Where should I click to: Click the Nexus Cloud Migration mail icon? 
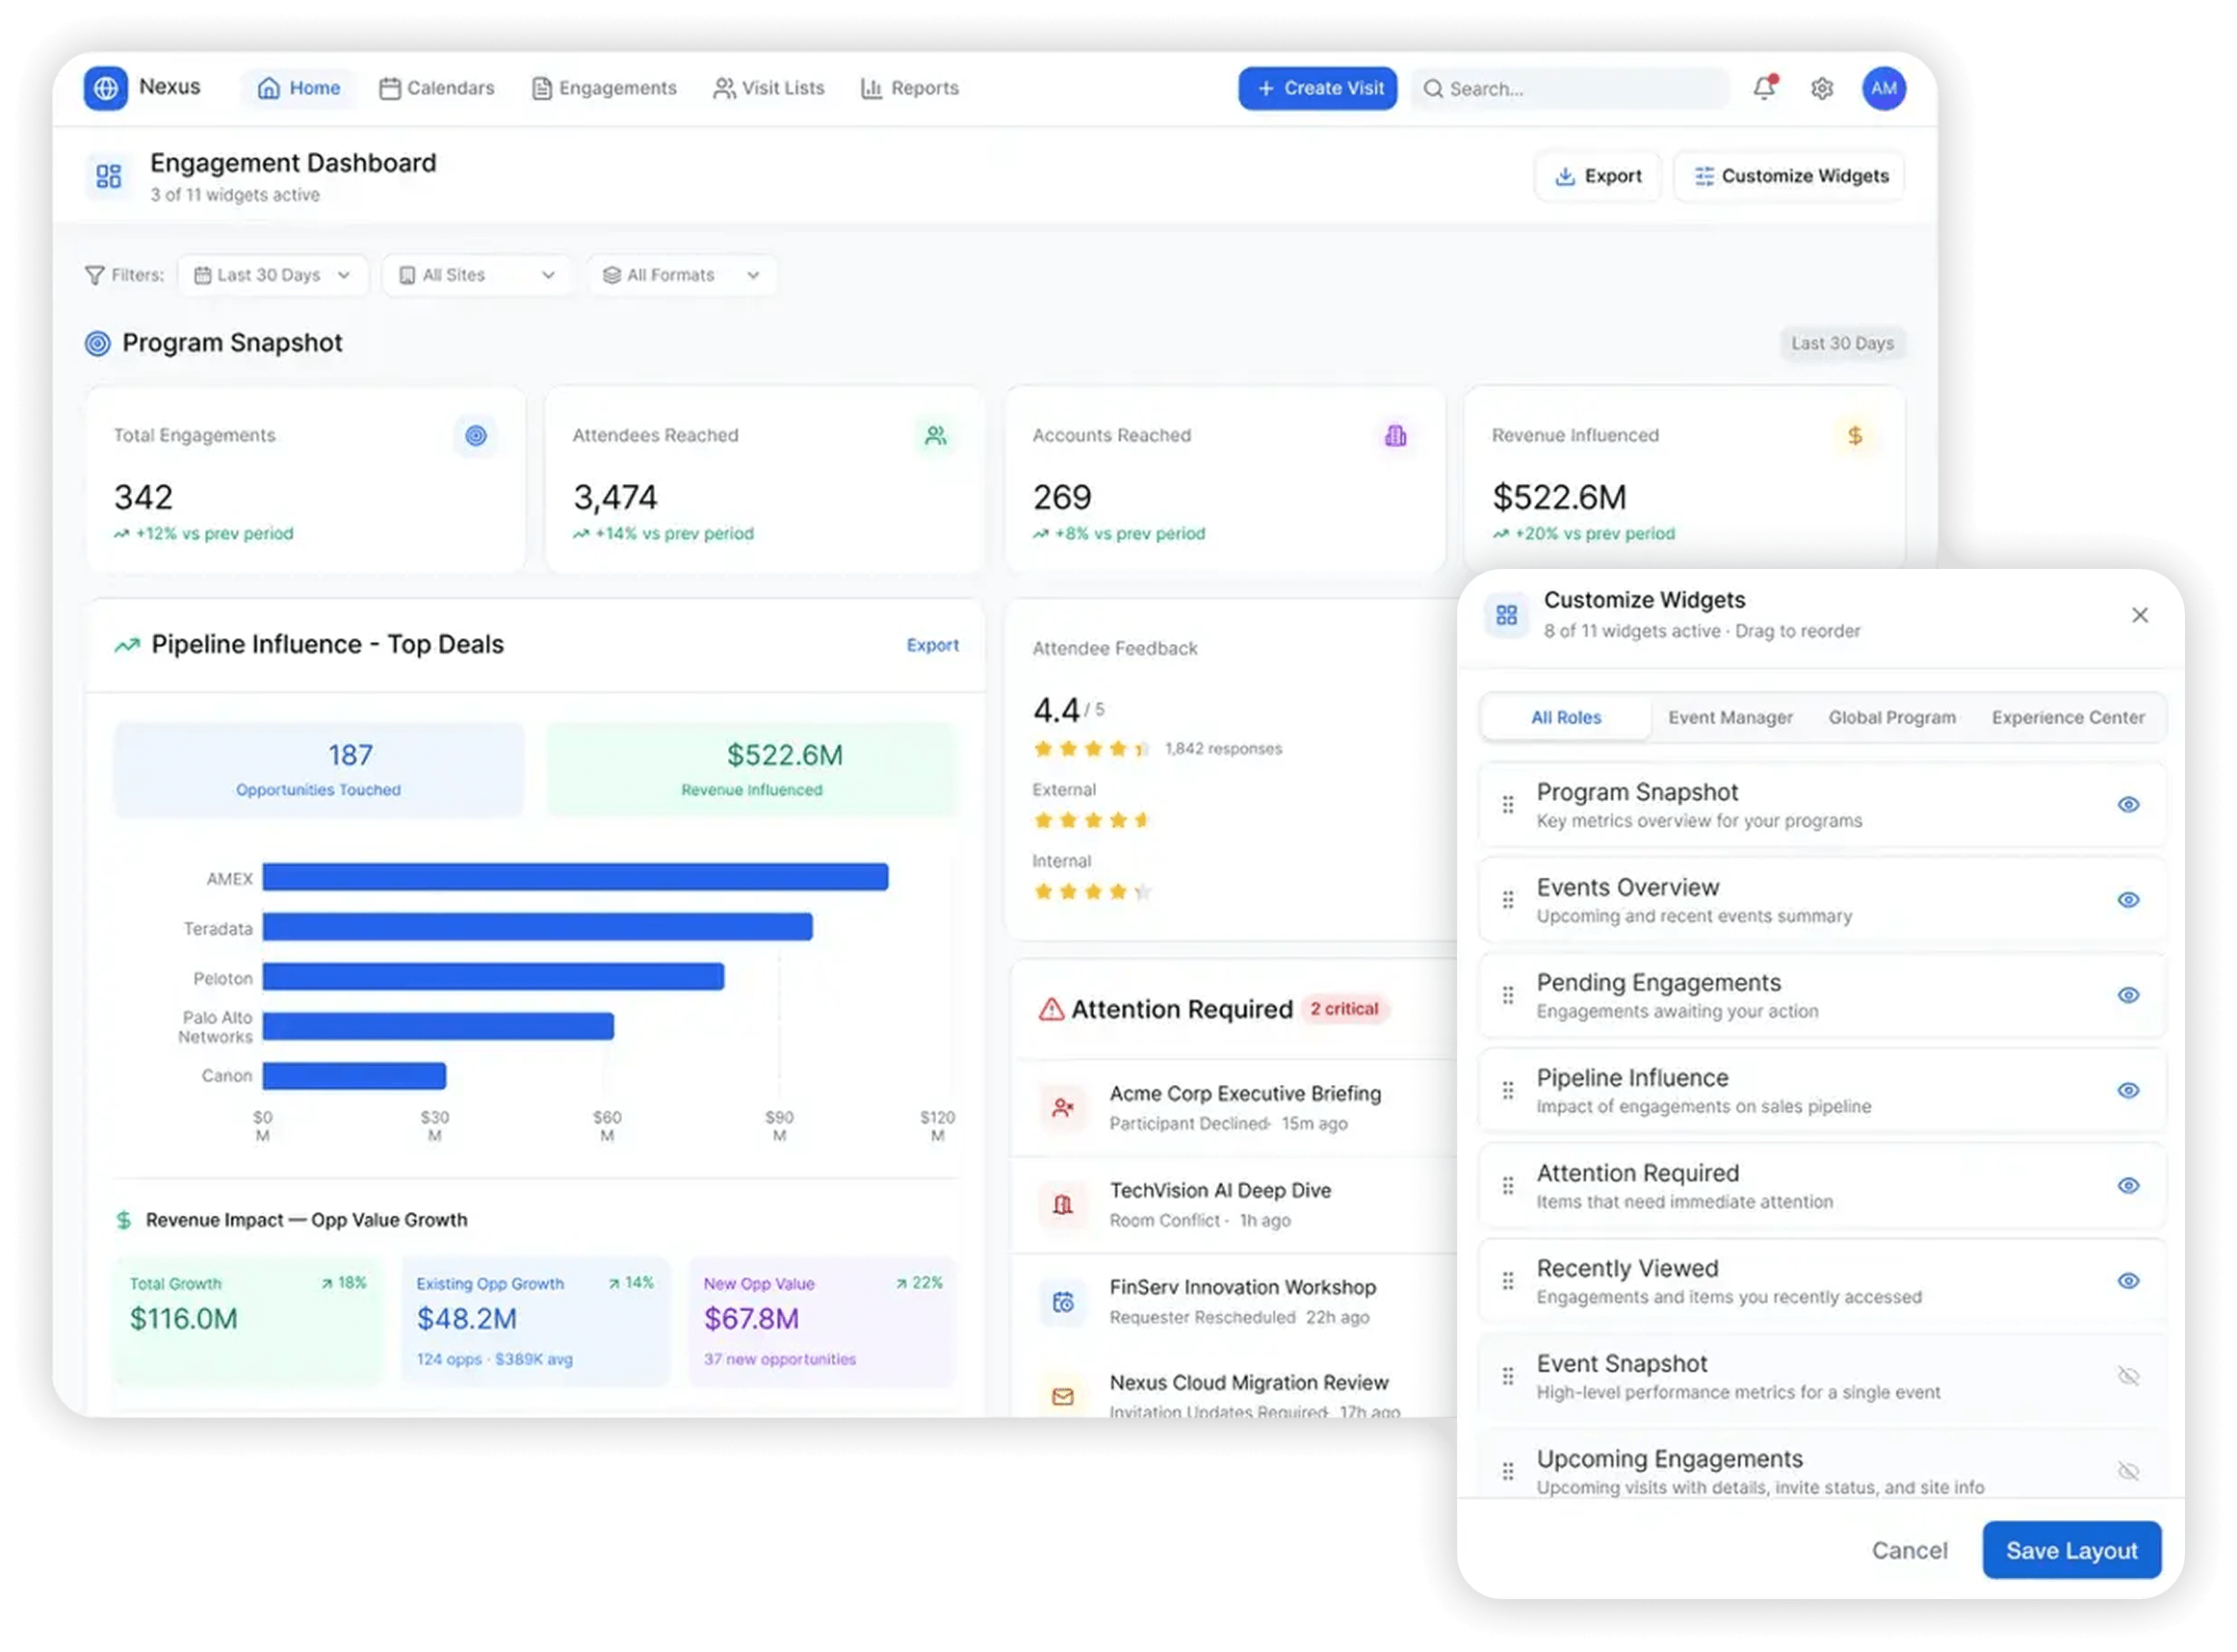[x=1063, y=1397]
